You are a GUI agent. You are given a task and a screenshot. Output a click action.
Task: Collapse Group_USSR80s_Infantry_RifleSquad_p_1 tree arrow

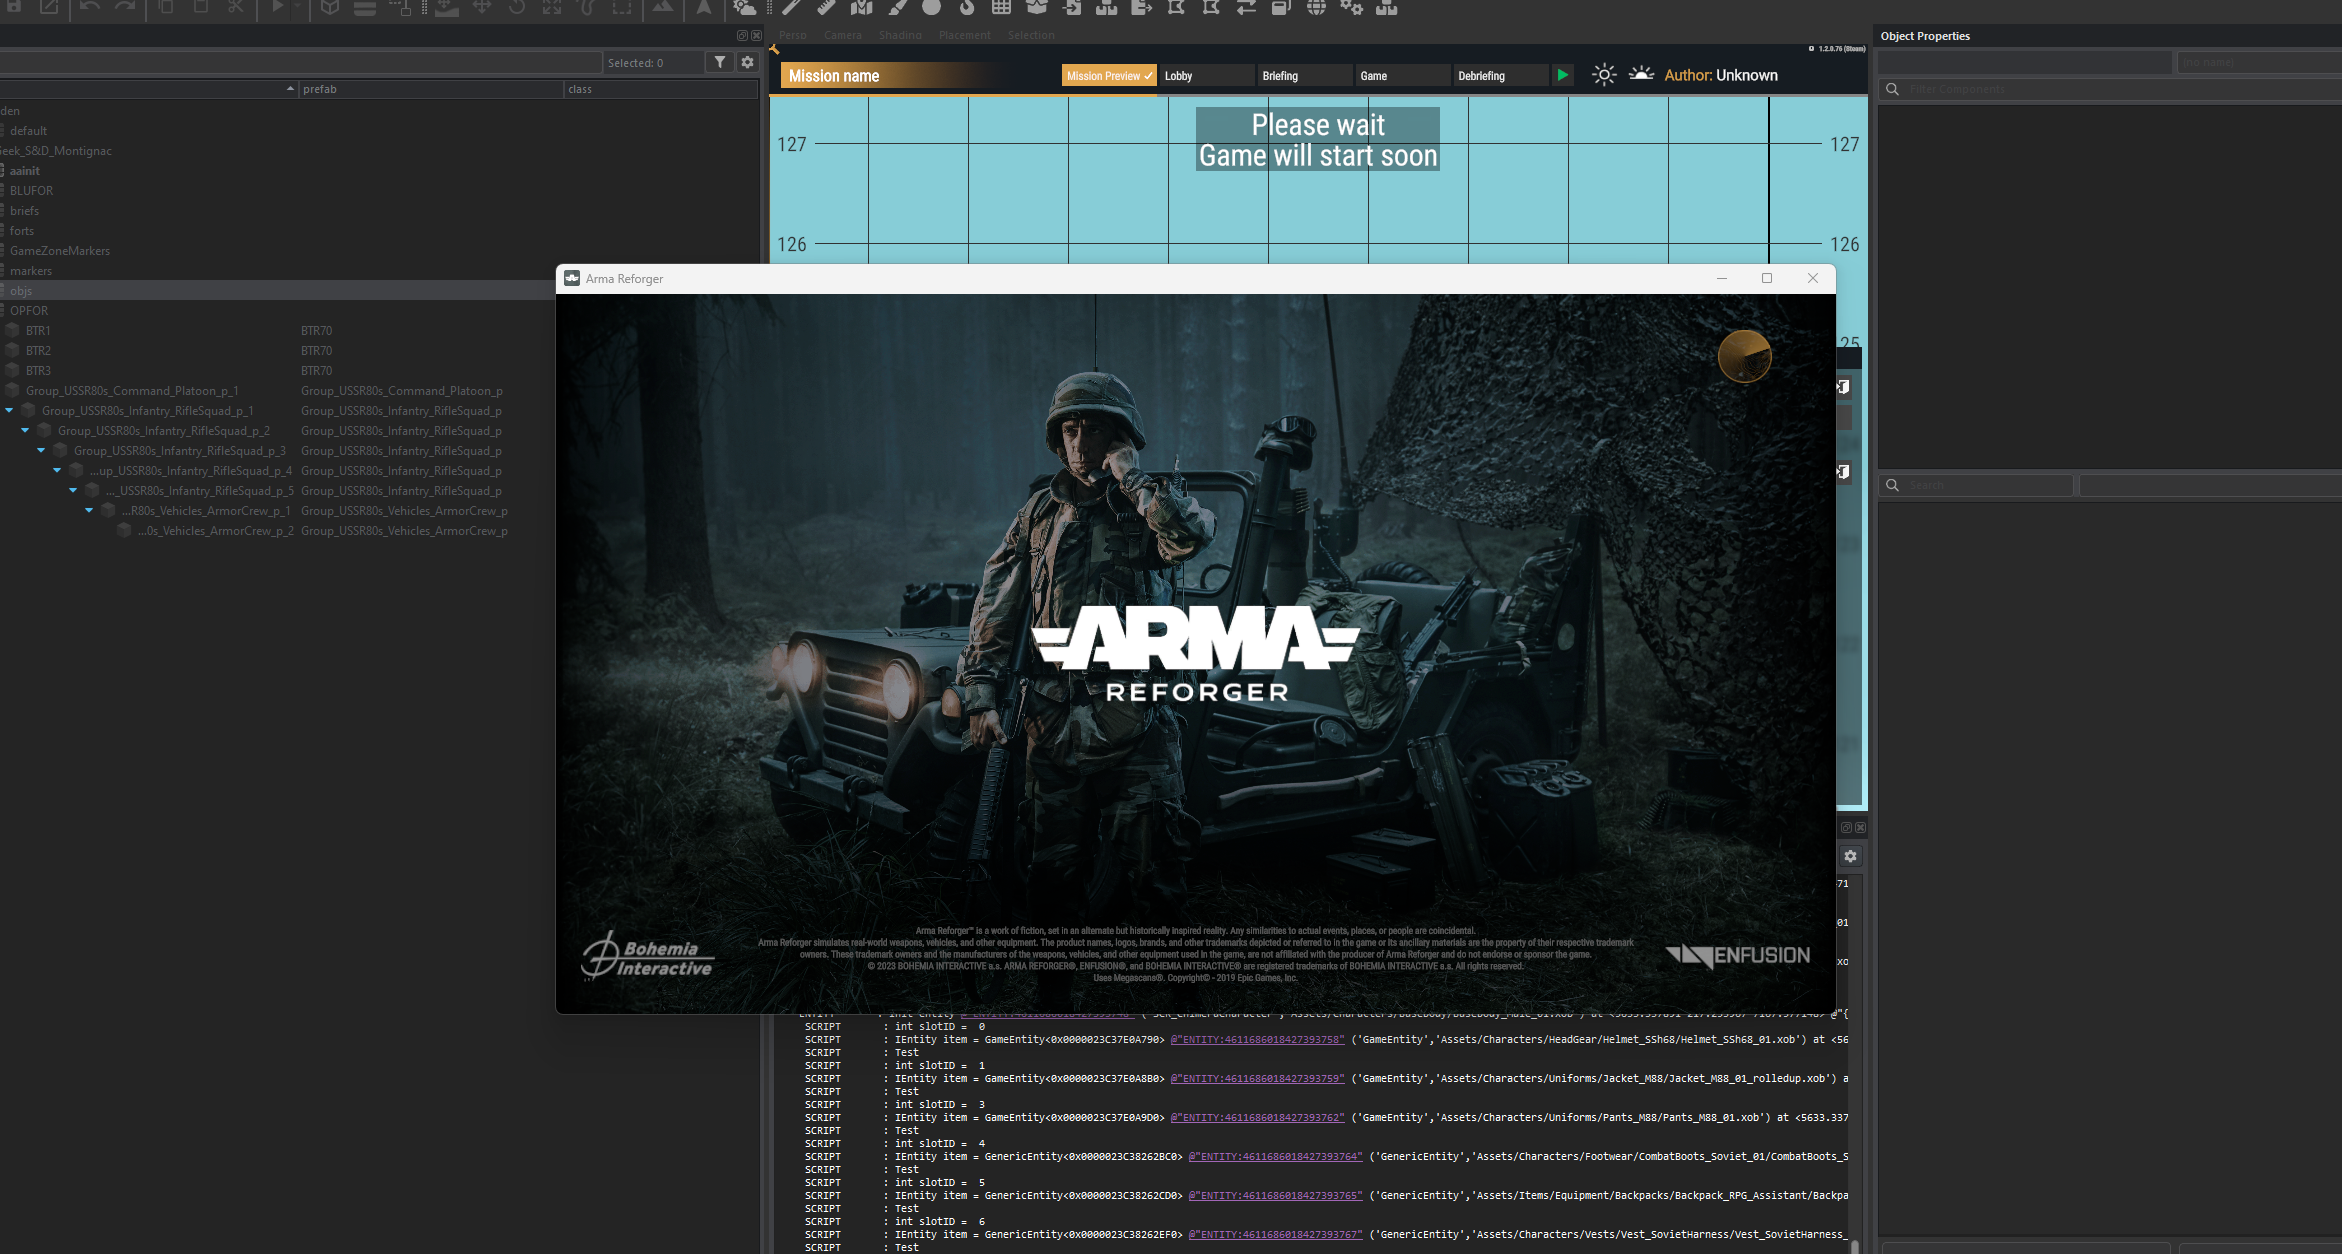[9, 411]
